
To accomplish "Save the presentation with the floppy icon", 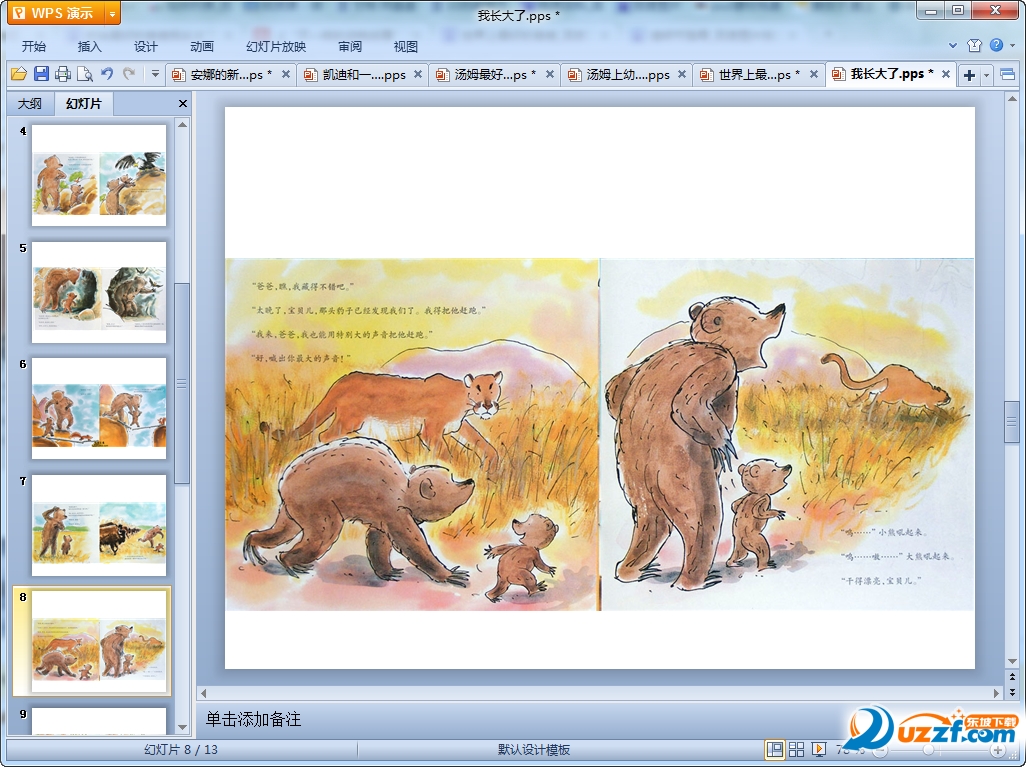I will [41, 74].
